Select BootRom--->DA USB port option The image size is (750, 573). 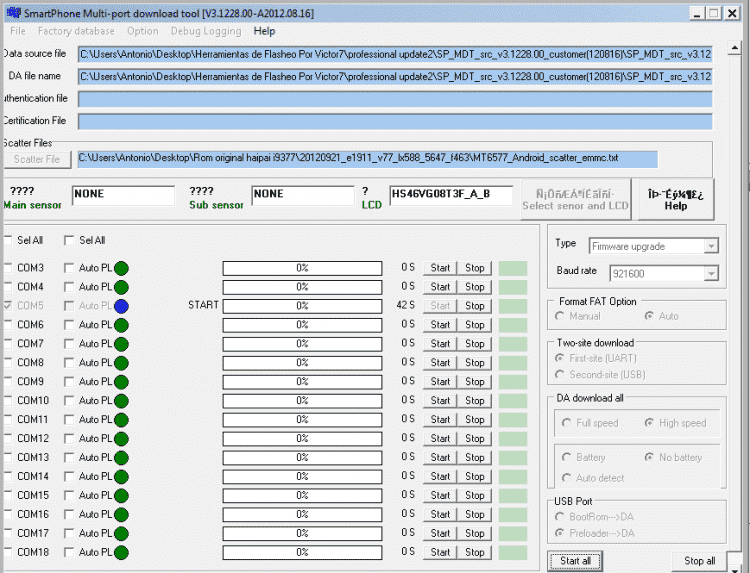(x=559, y=517)
